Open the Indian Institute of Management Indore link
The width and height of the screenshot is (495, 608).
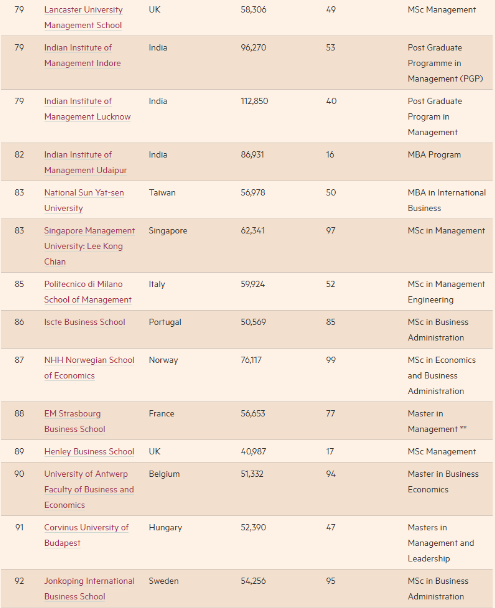[x=83, y=55]
